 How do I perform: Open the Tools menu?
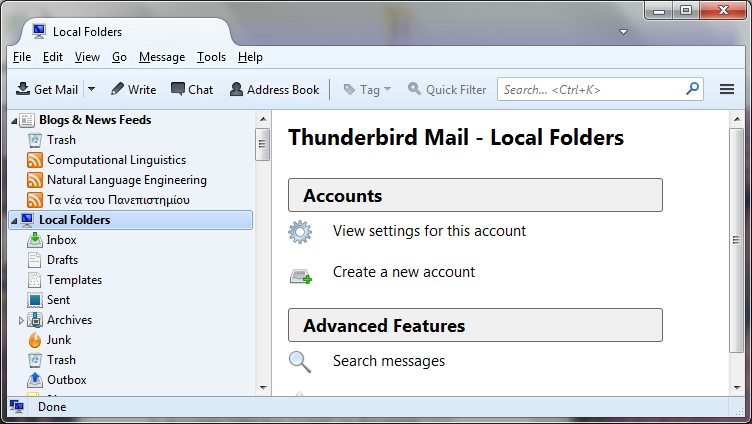point(212,57)
